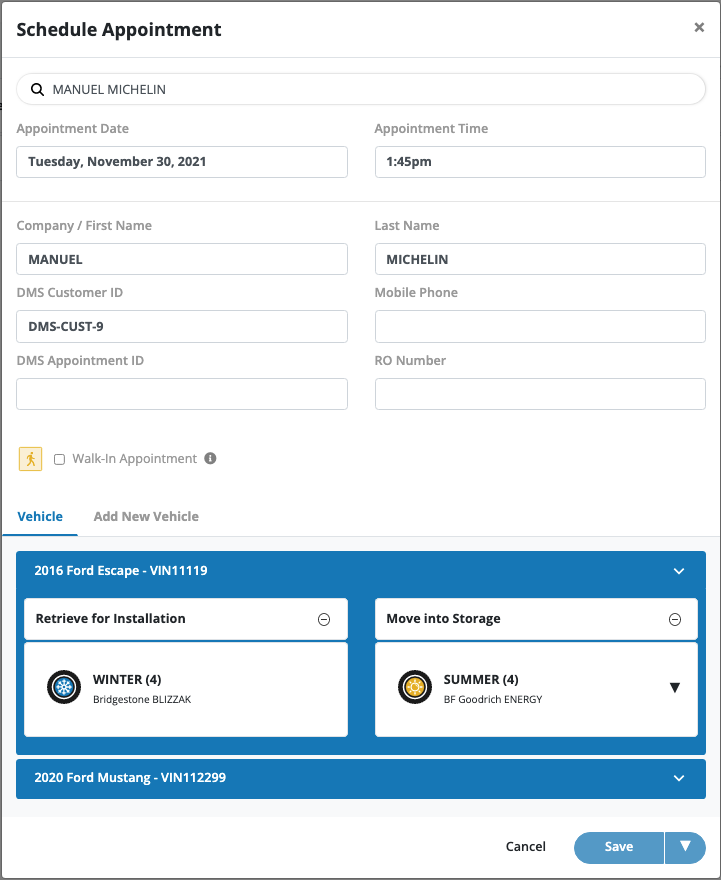Image resolution: width=721 pixels, height=880 pixels.
Task: Click the Cancel button
Action: click(525, 846)
